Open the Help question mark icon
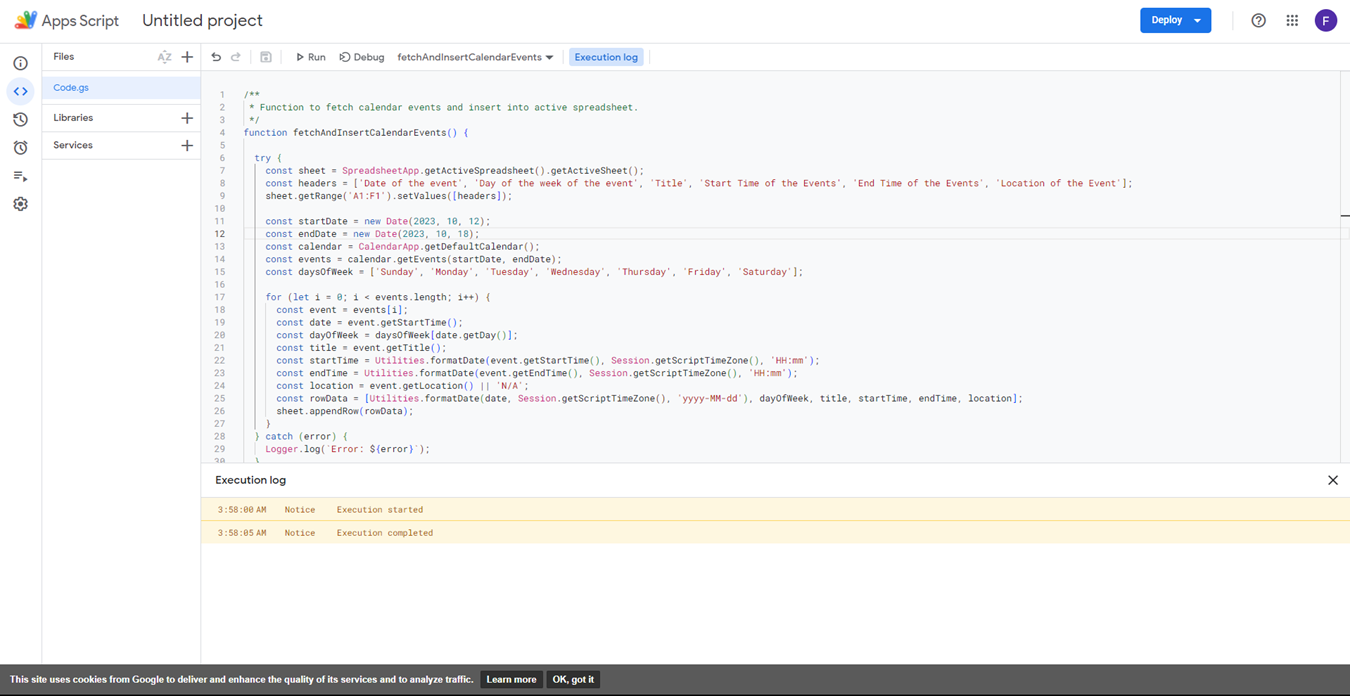 point(1258,20)
